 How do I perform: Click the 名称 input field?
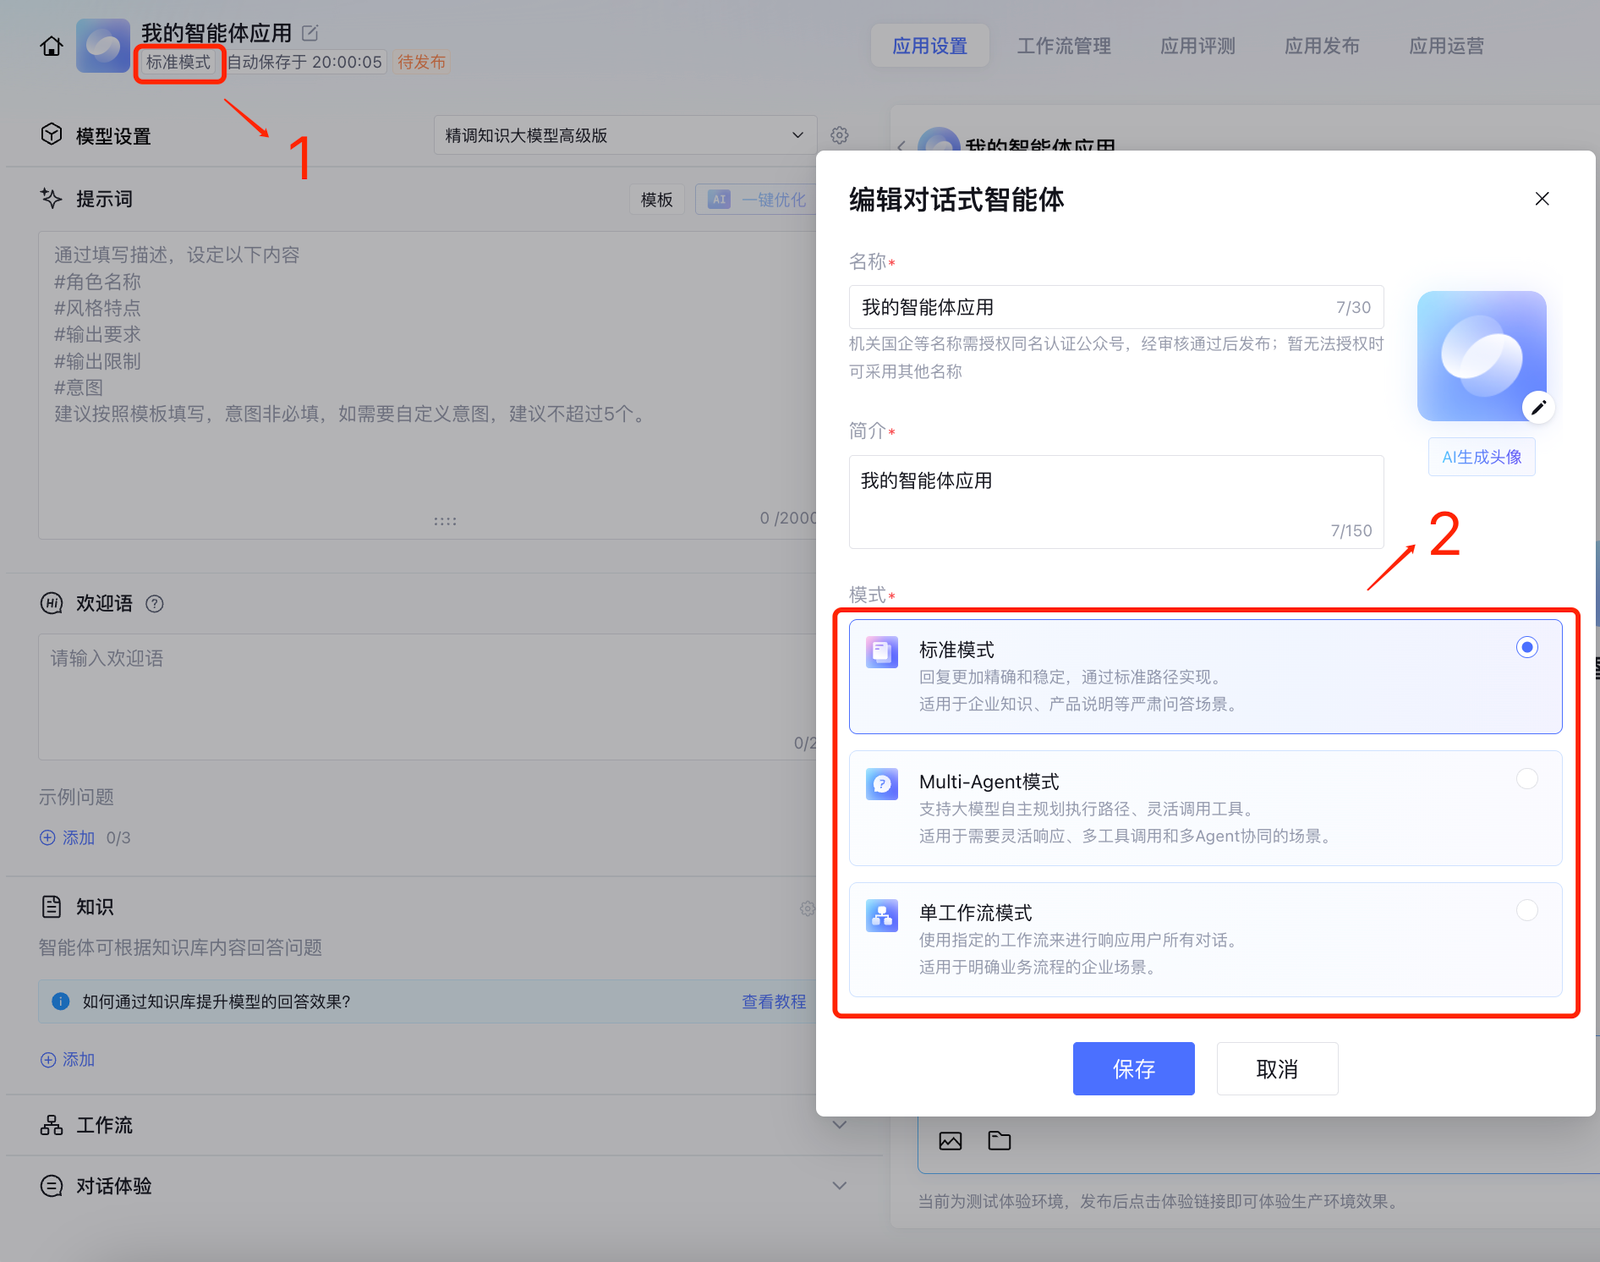tap(1090, 307)
